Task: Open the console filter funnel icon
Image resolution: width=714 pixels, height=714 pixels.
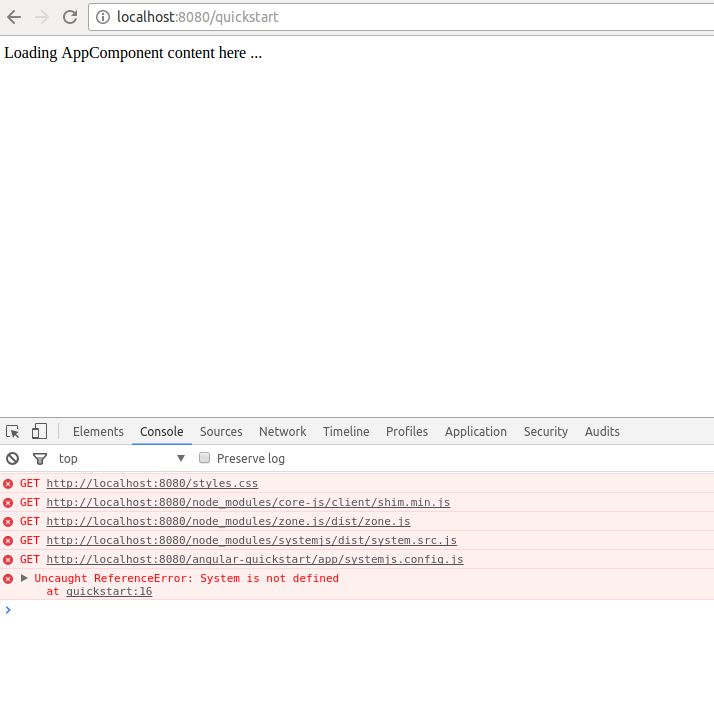Action: click(40, 459)
